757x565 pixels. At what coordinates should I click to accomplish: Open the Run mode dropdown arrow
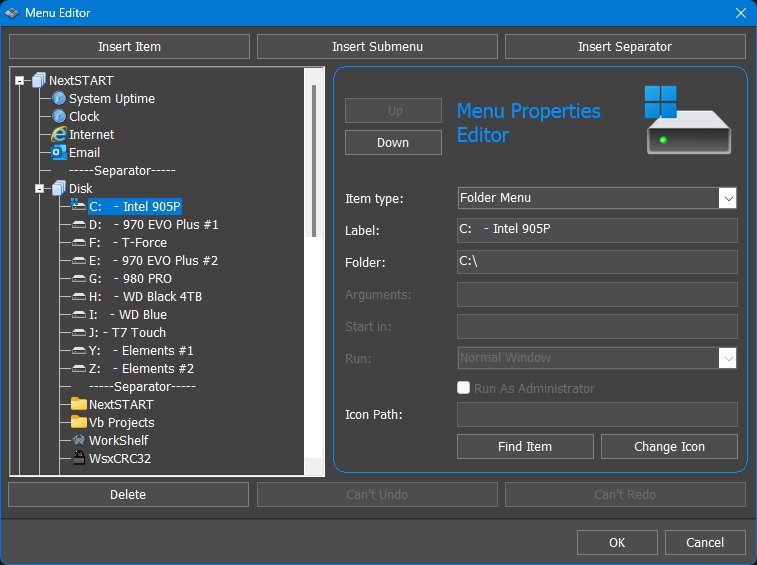tap(727, 358)
